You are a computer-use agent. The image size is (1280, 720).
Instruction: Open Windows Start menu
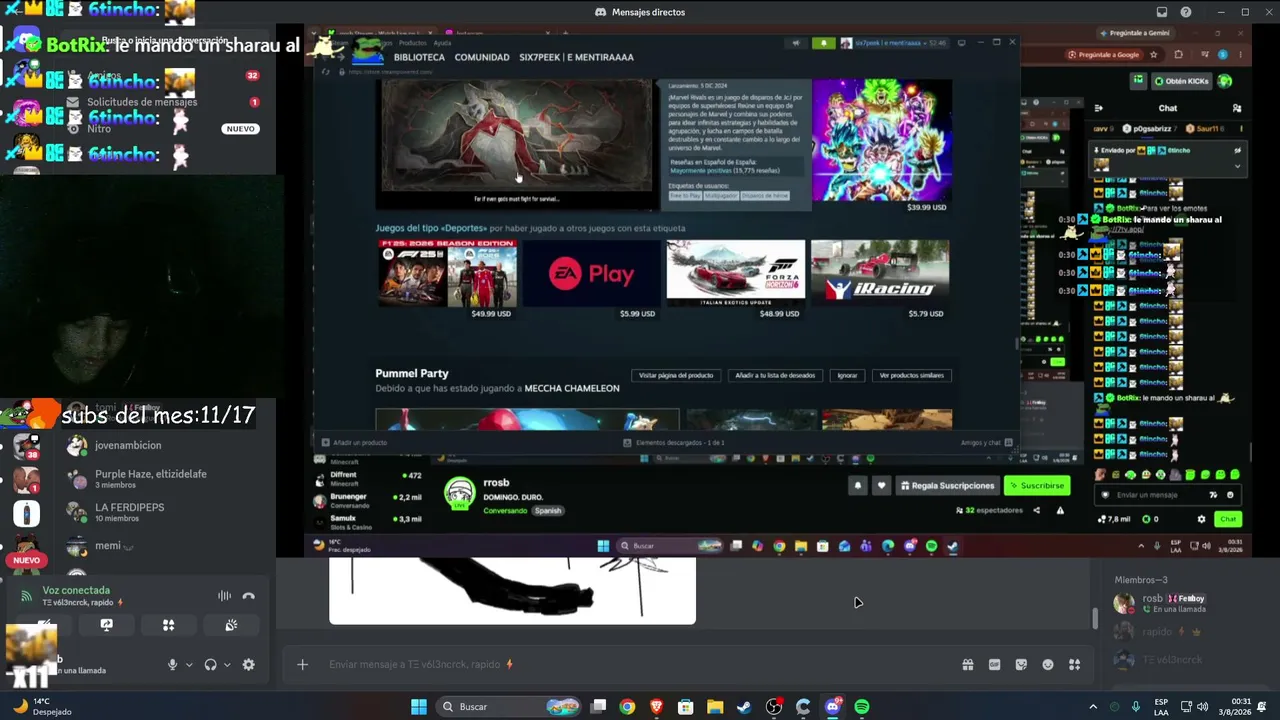pyautogui.click(x=419, y=707)
